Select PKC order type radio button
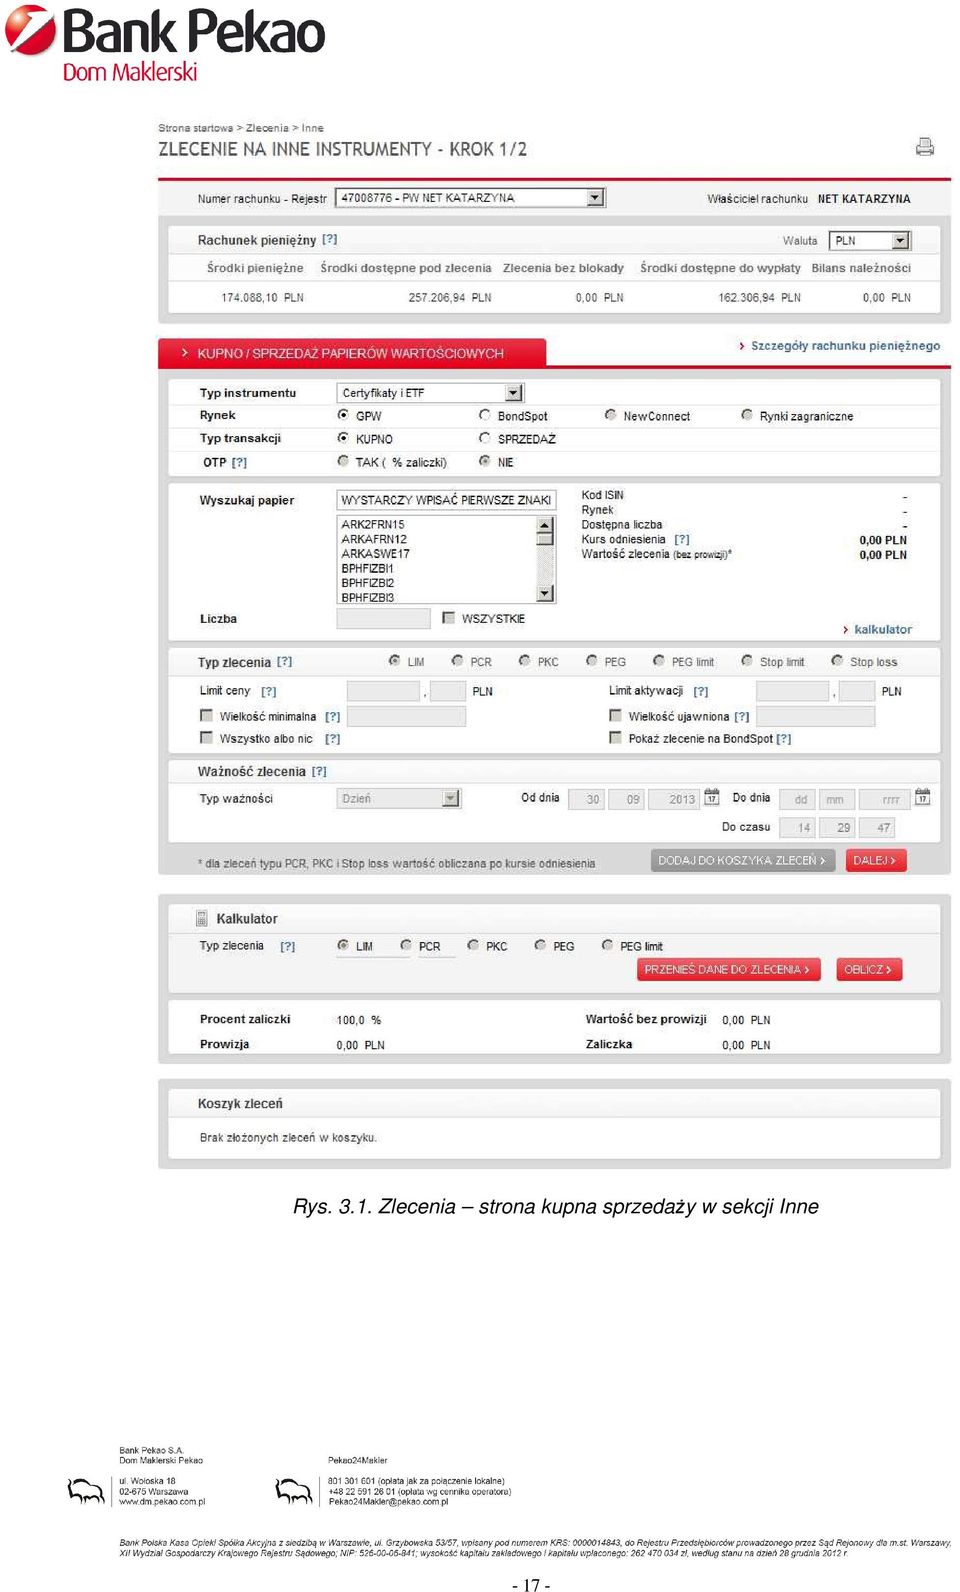This screenshot has width=960, height=1592. tap(525, 661)
